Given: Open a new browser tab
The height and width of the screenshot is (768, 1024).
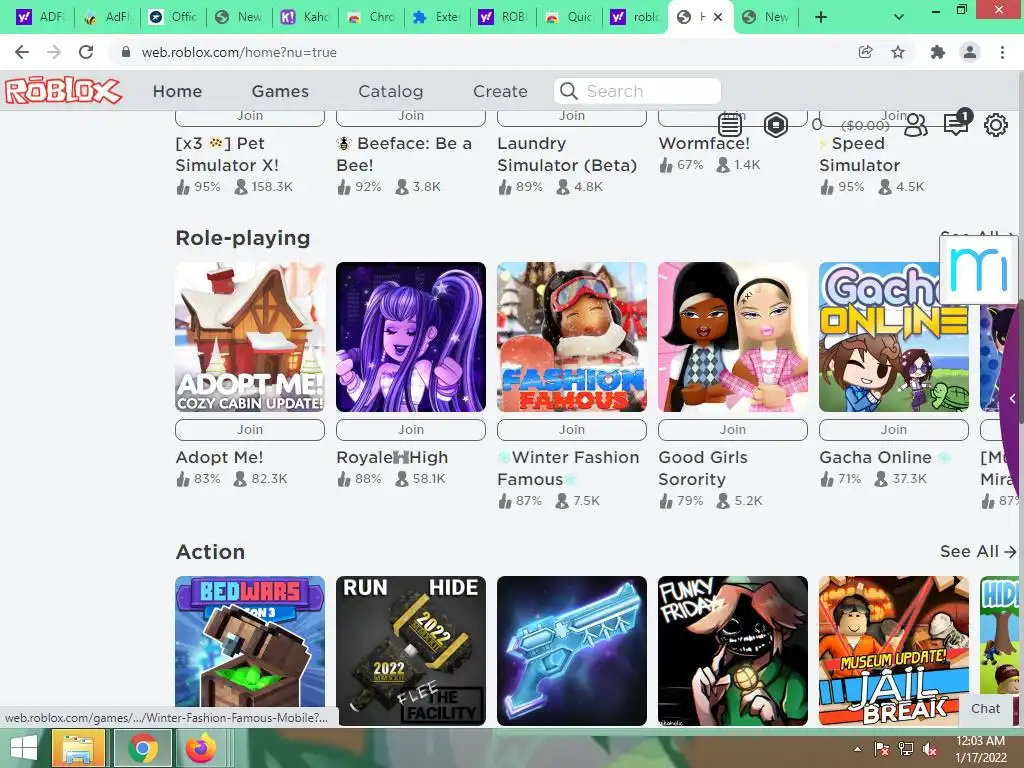Looking at the screenshot, I should (821, 17).
